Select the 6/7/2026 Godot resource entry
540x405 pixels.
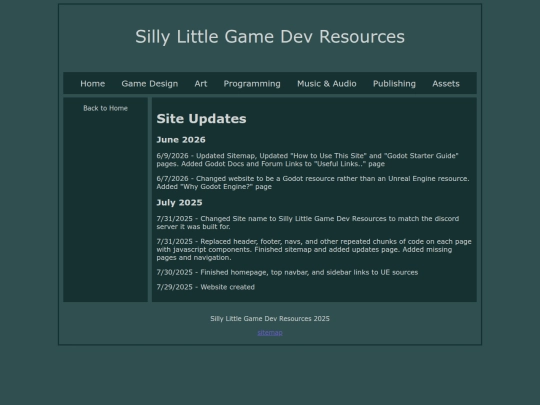click(313, 183)
